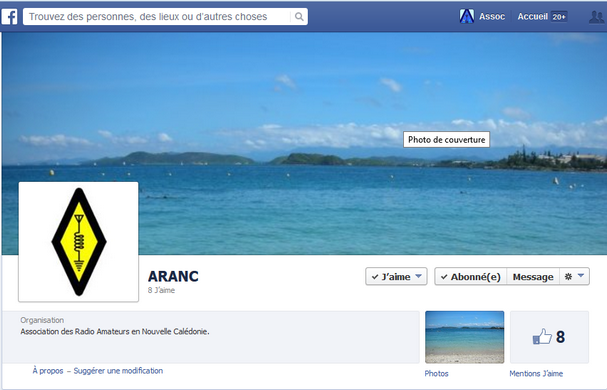Open friend requests icon in top bar
The width and height of the screenshot is (607, 390).
[x=596, y=17]
